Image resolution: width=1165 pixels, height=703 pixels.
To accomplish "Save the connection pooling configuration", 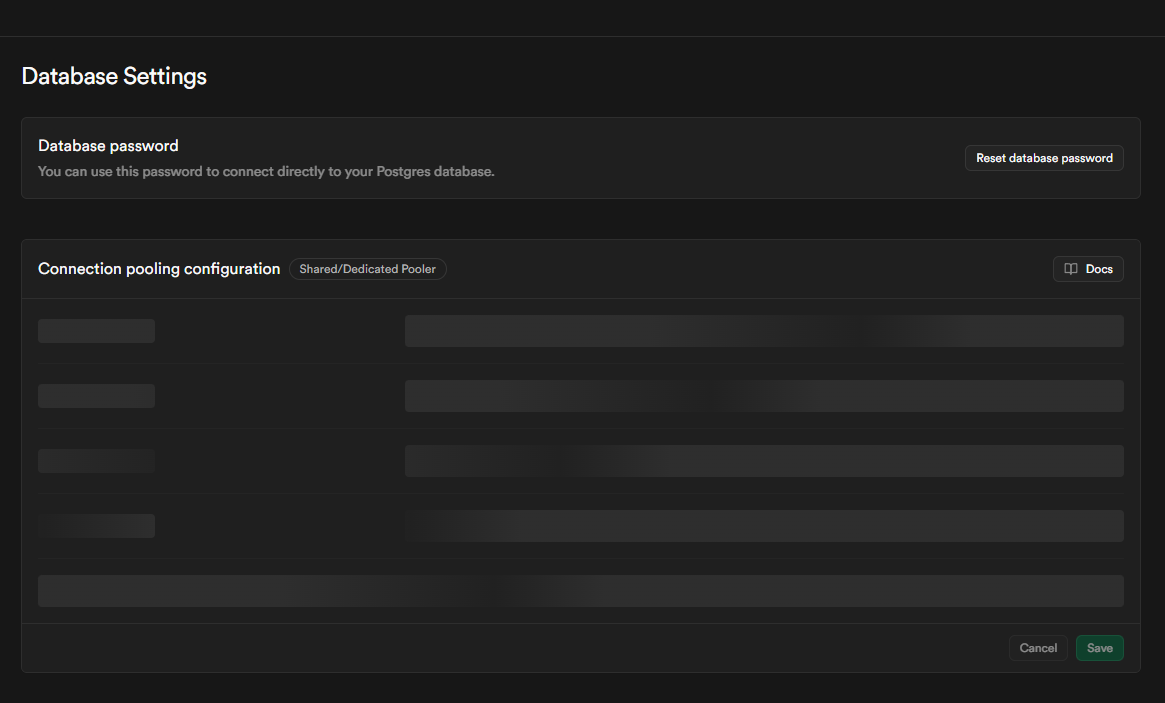I will pyautogui.click(x=1100, y=648).
